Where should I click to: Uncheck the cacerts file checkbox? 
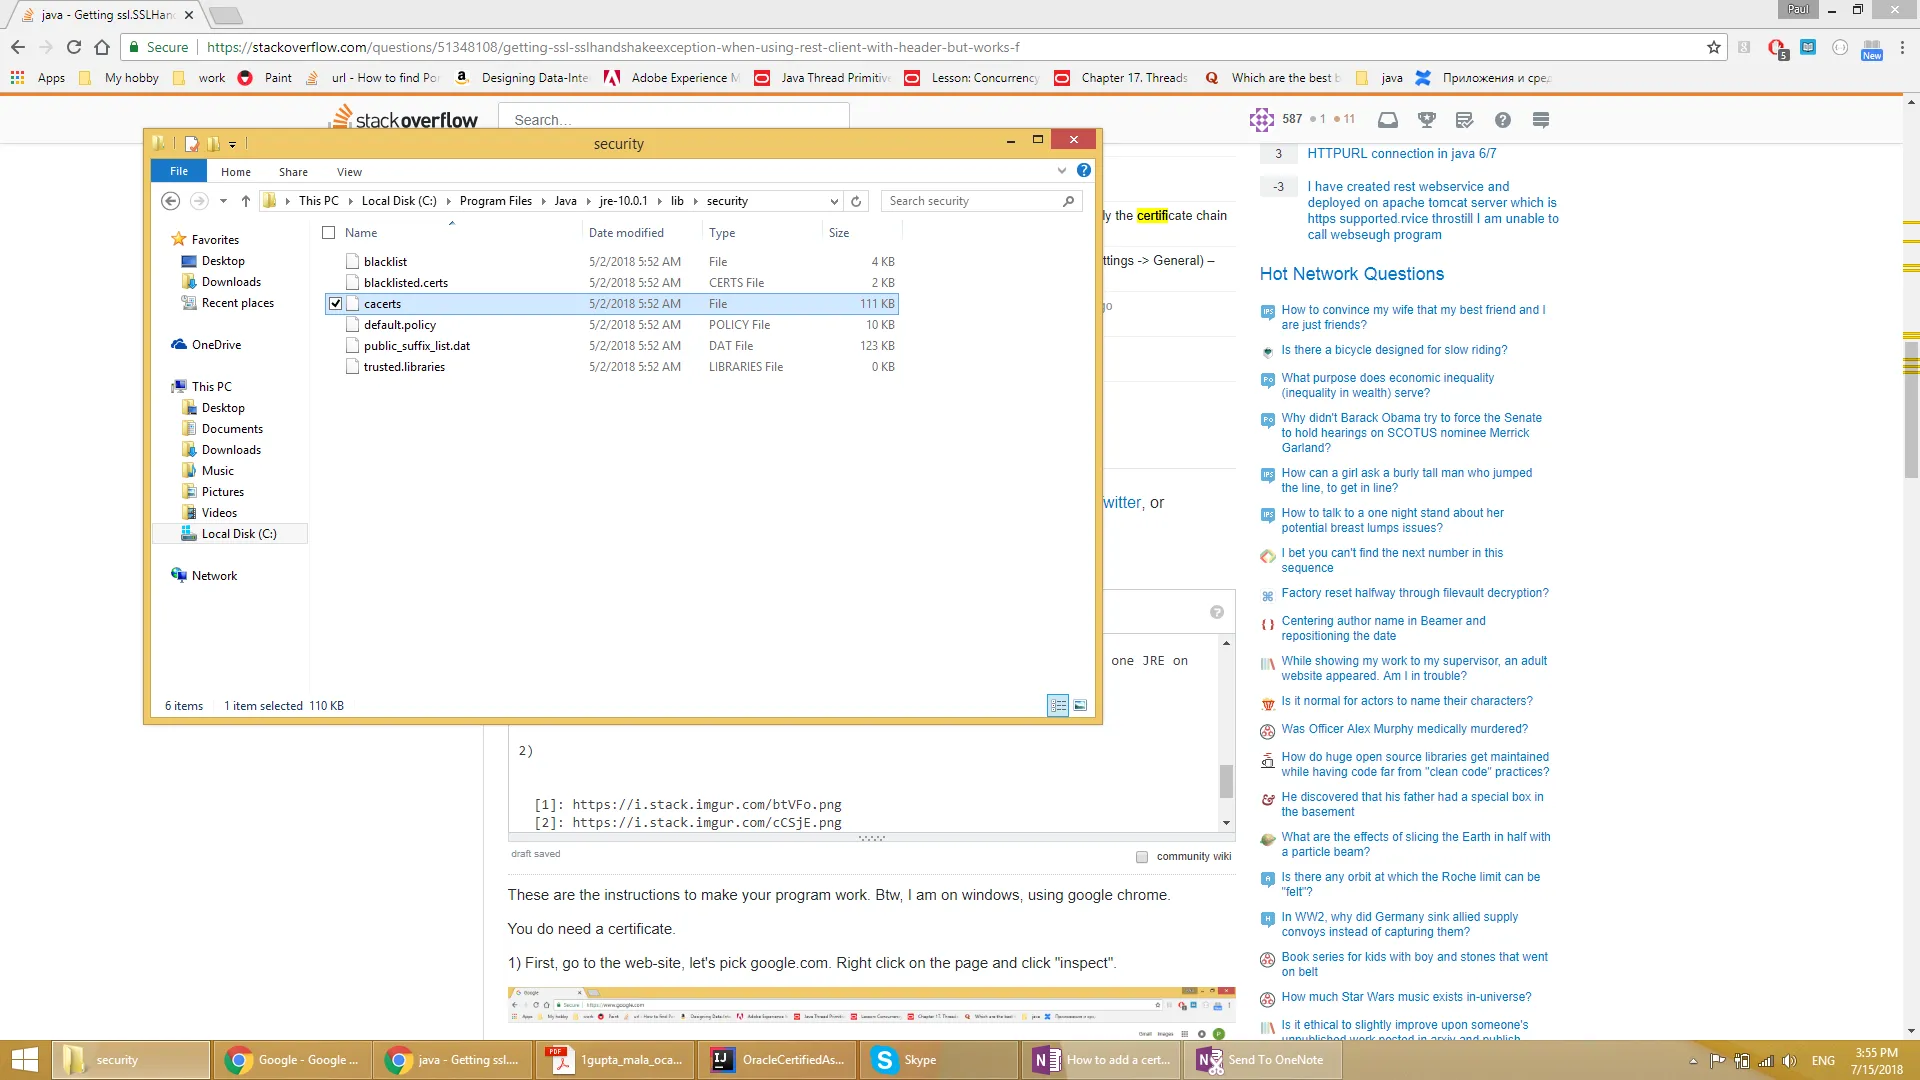(336, 304)
